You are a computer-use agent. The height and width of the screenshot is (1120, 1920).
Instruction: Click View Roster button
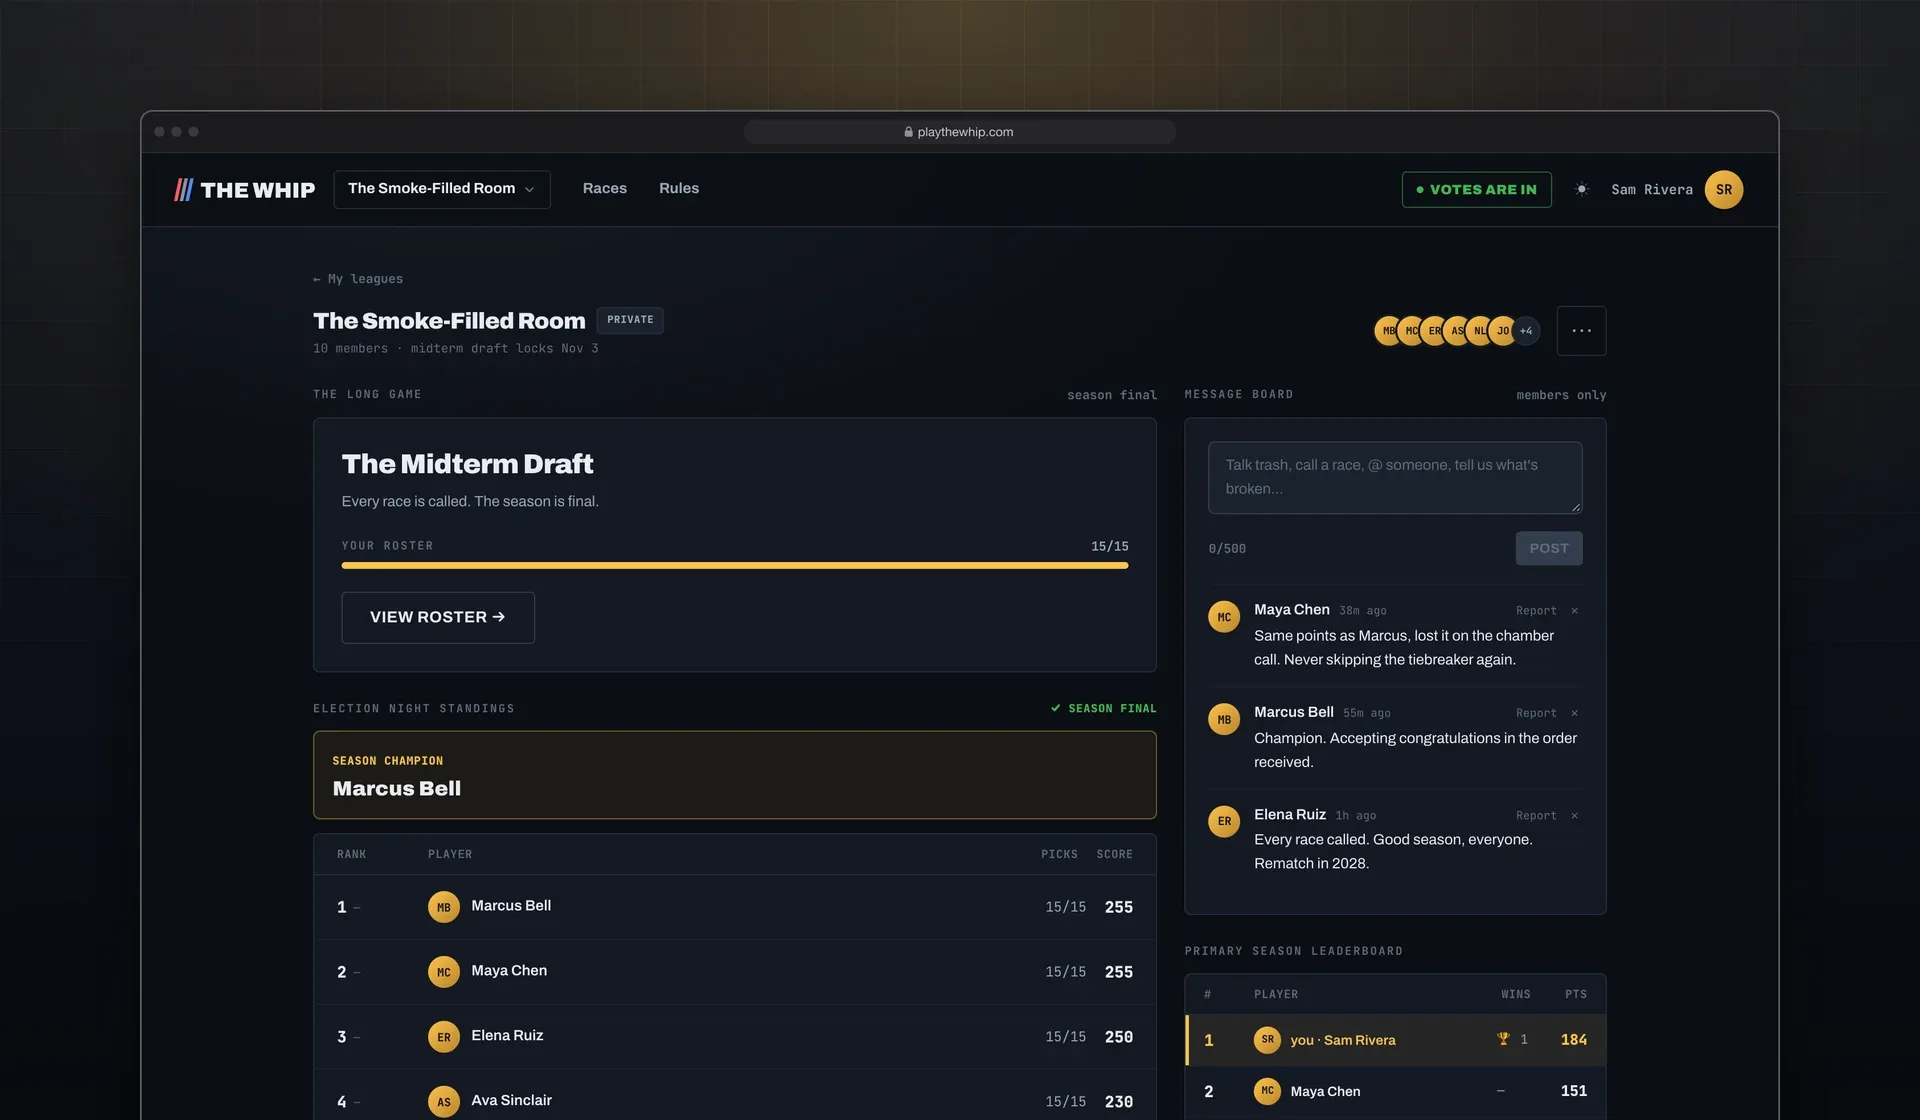[438, 617]
